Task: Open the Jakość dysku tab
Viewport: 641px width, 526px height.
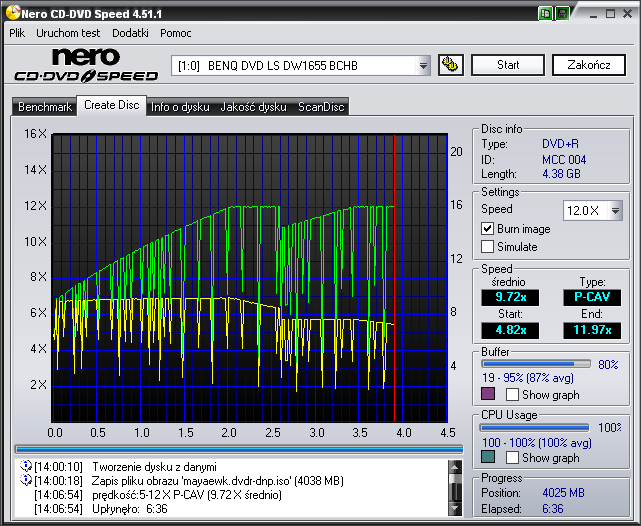Action: 253,107
